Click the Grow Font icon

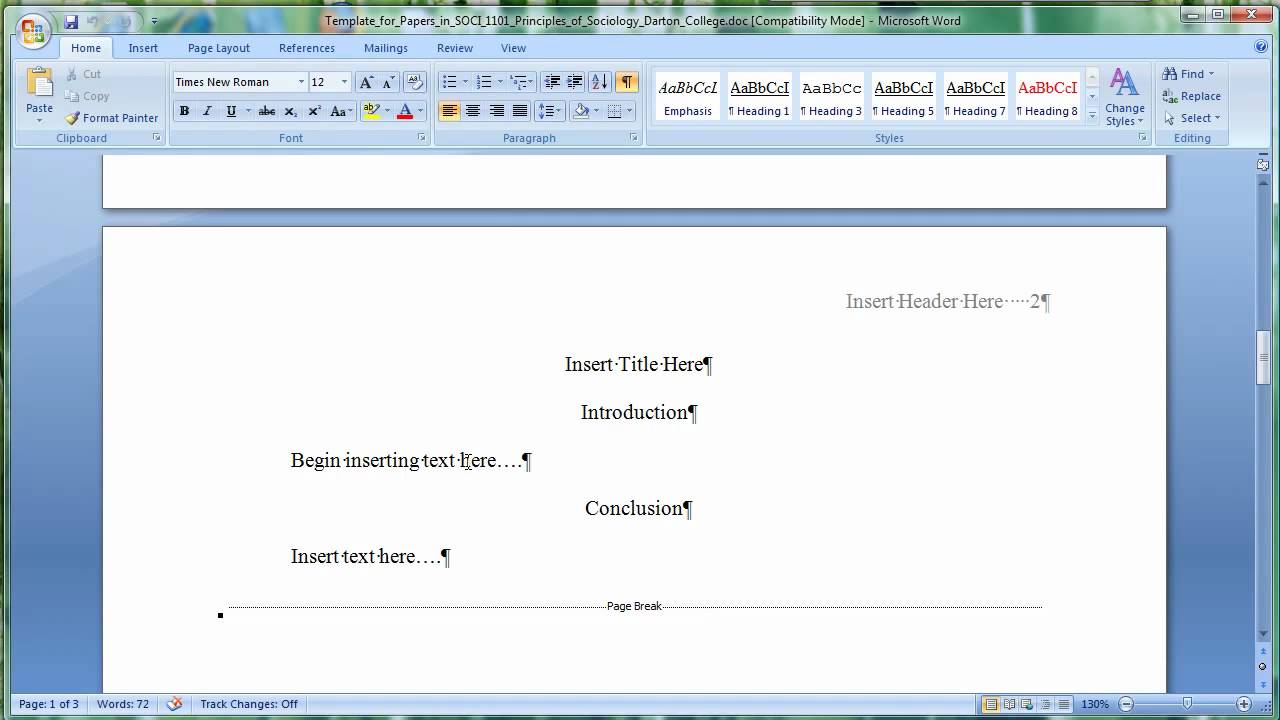366,82
